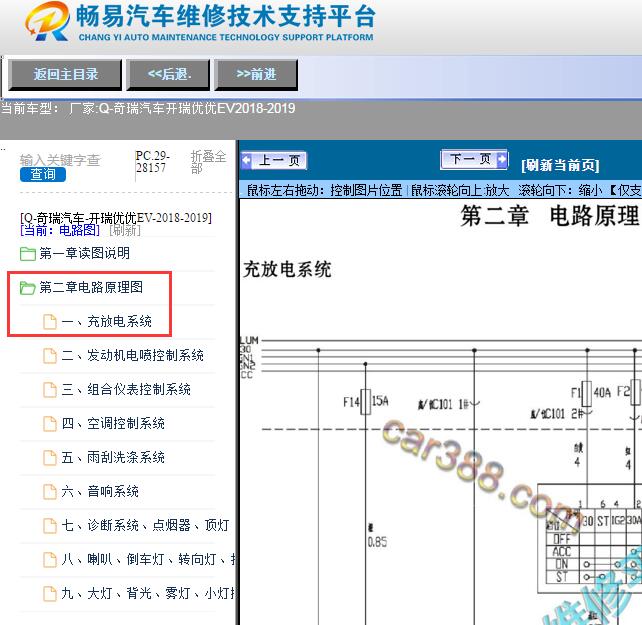642x625 pixels.
Task: Go forward with the >>前进 button
Action: click(256, 75)
